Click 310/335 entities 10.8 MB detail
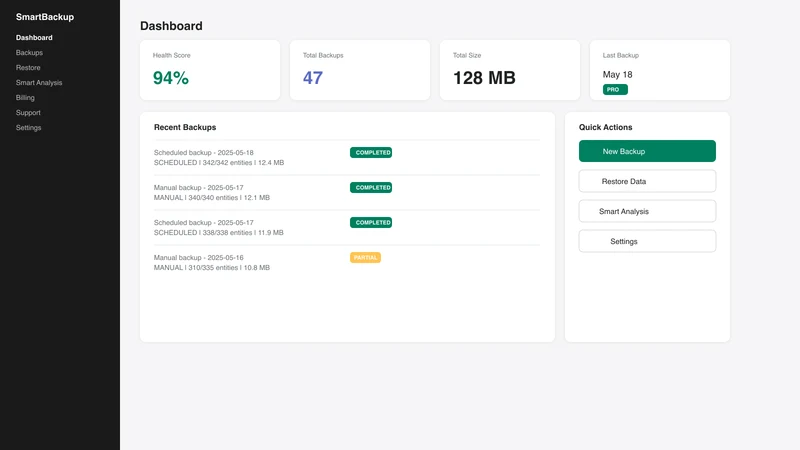 pyautogui.click(x=212, y=267)
